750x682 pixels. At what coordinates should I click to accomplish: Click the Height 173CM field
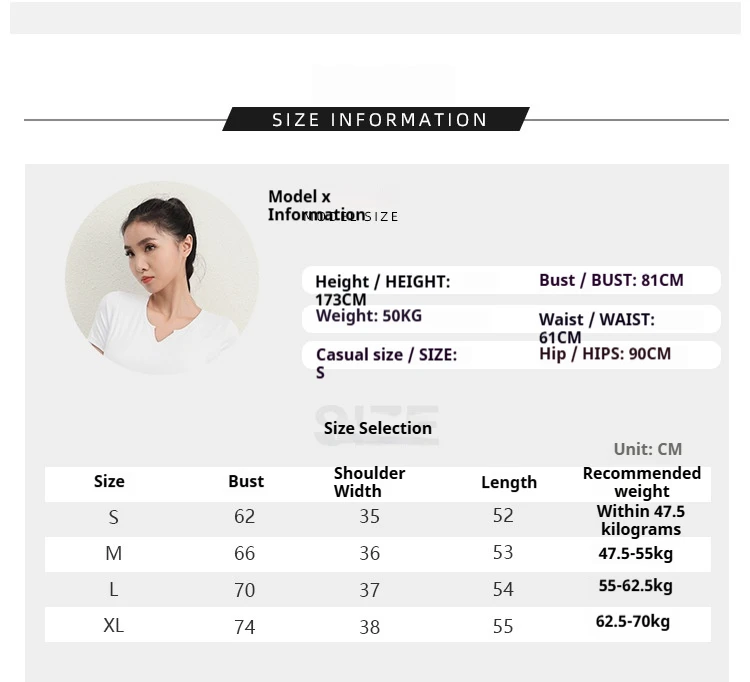click(x=383, y=290)
